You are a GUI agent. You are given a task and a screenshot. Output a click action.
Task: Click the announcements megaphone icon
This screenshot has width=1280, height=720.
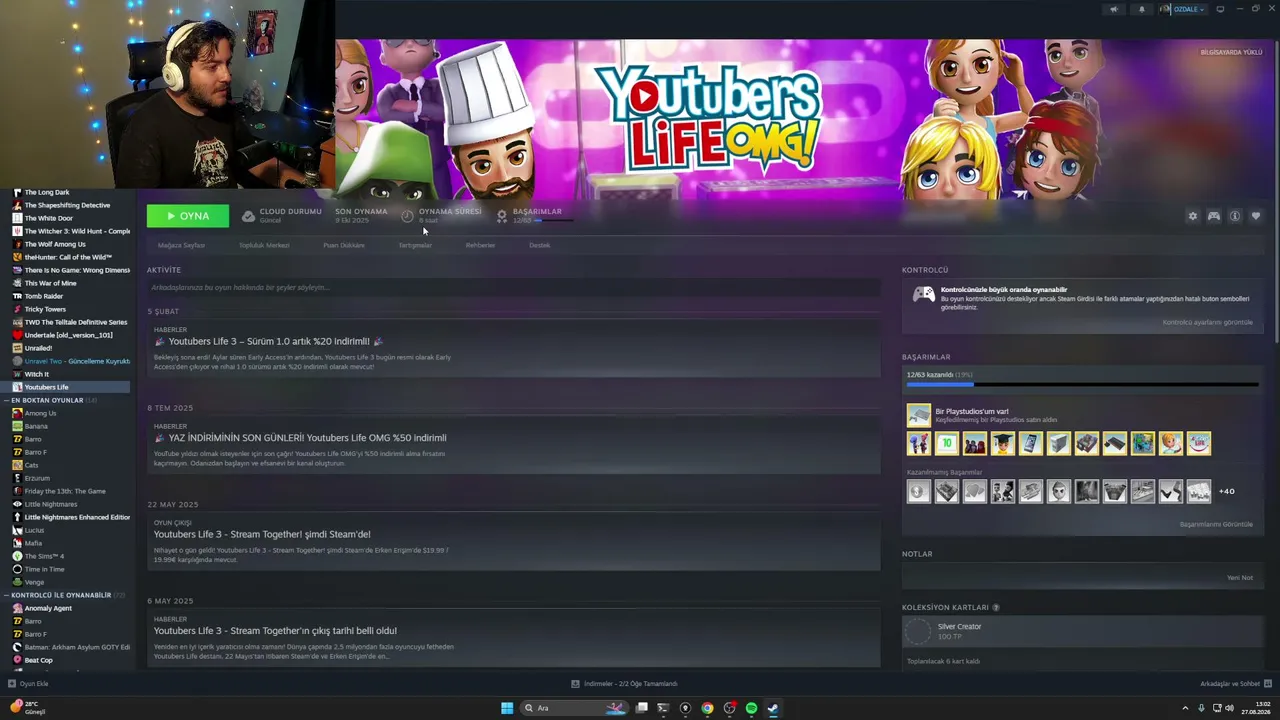[1113, 9]
